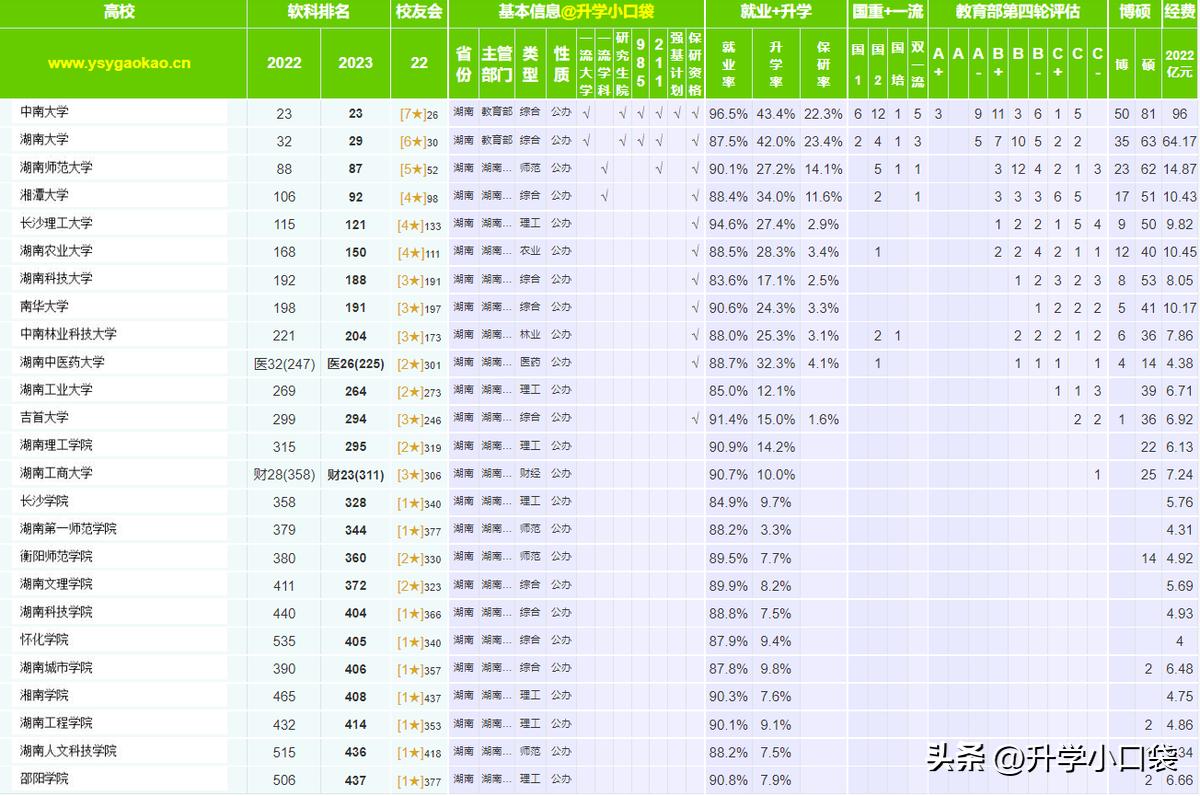1200x796 pixels.
Task: Click the 湖南农业大学 school name
Action: (56, 252)
